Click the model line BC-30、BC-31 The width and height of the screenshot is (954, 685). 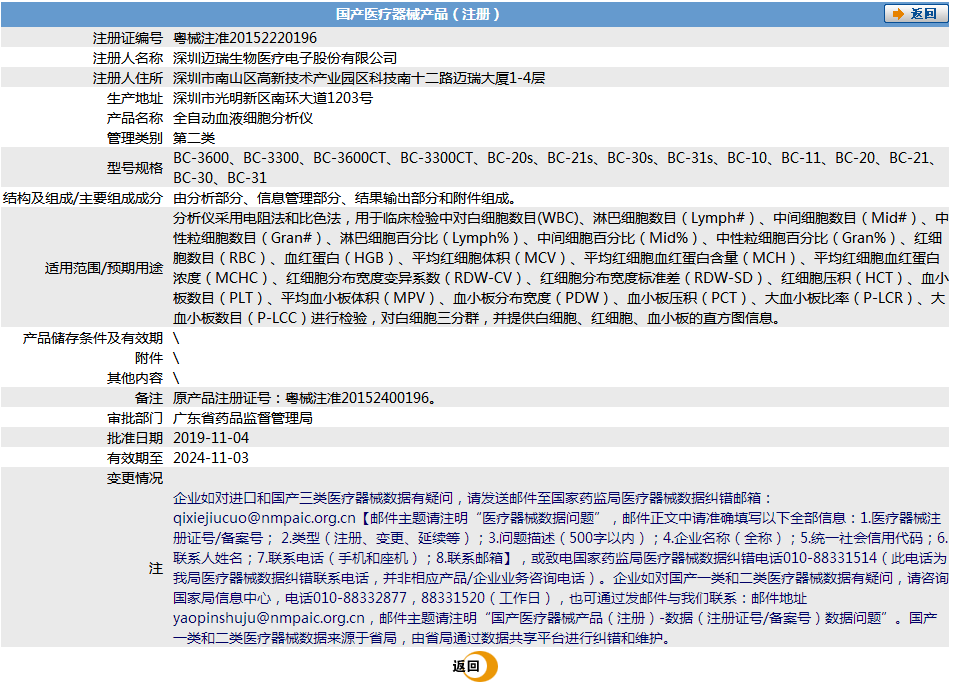pyautogui.click(x=220, y=178)
